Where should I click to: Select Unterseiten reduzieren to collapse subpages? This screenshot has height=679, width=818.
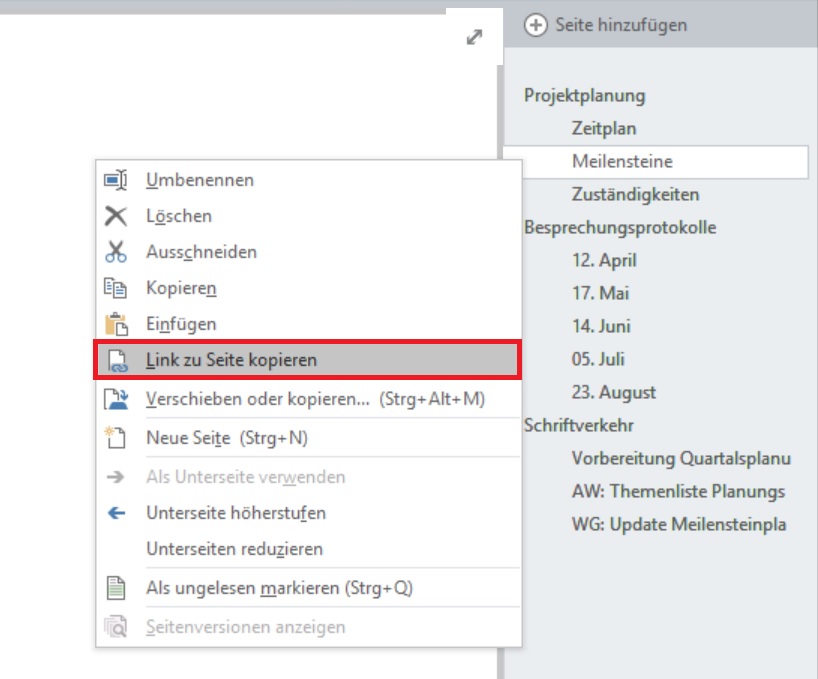(234, 549)
